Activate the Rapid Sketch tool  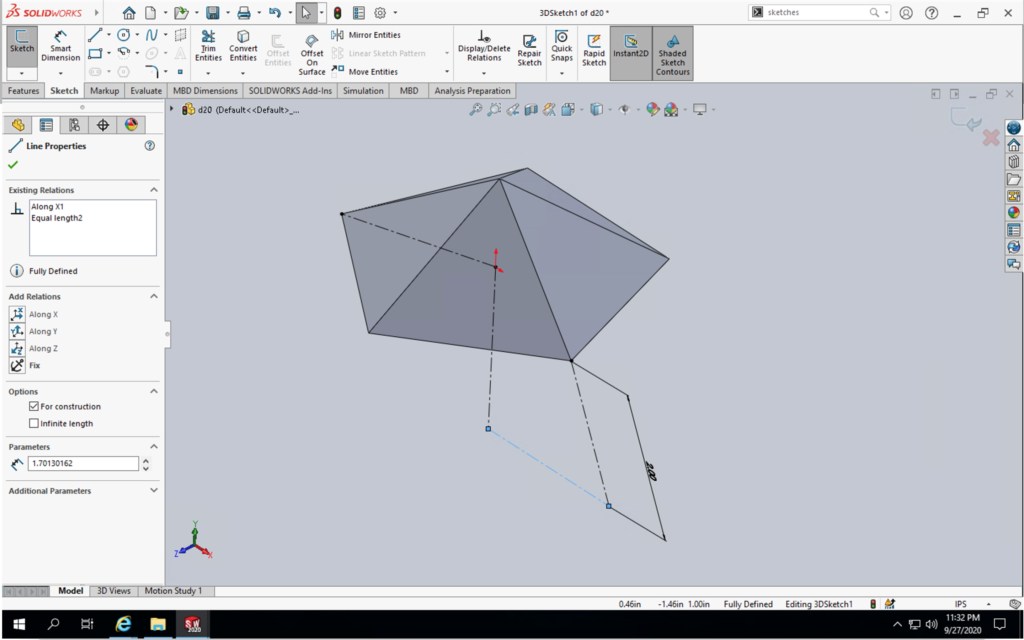point(594,48)
